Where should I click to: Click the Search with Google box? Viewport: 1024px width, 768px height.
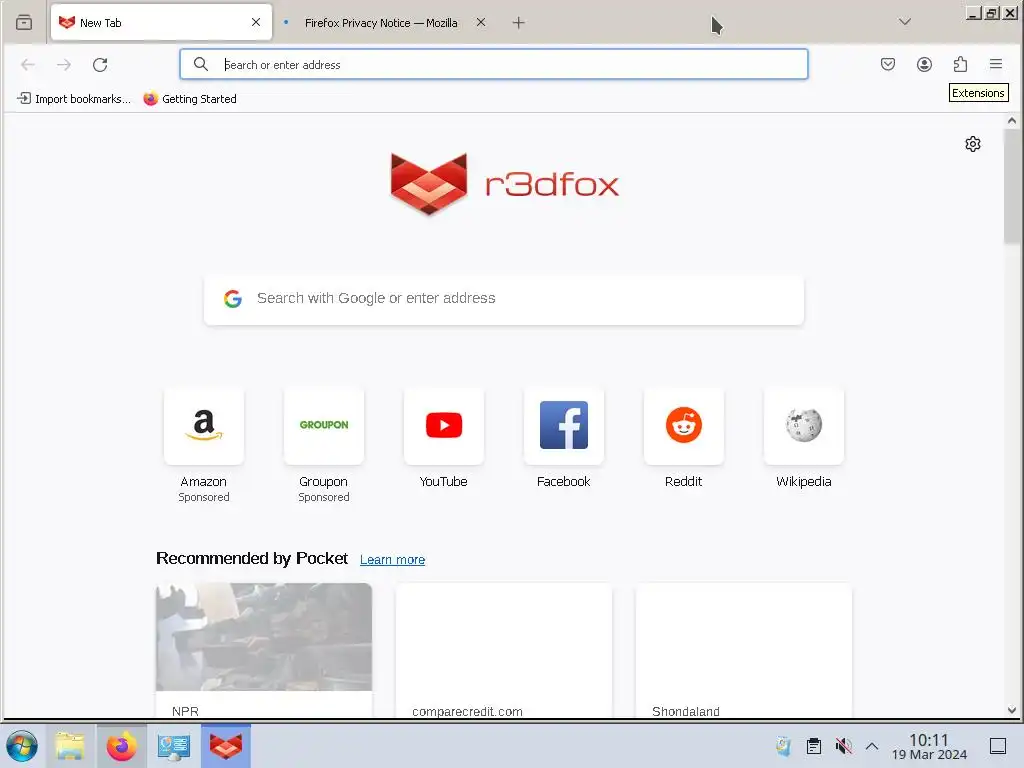pyautogui.click(x=504, y=298)
